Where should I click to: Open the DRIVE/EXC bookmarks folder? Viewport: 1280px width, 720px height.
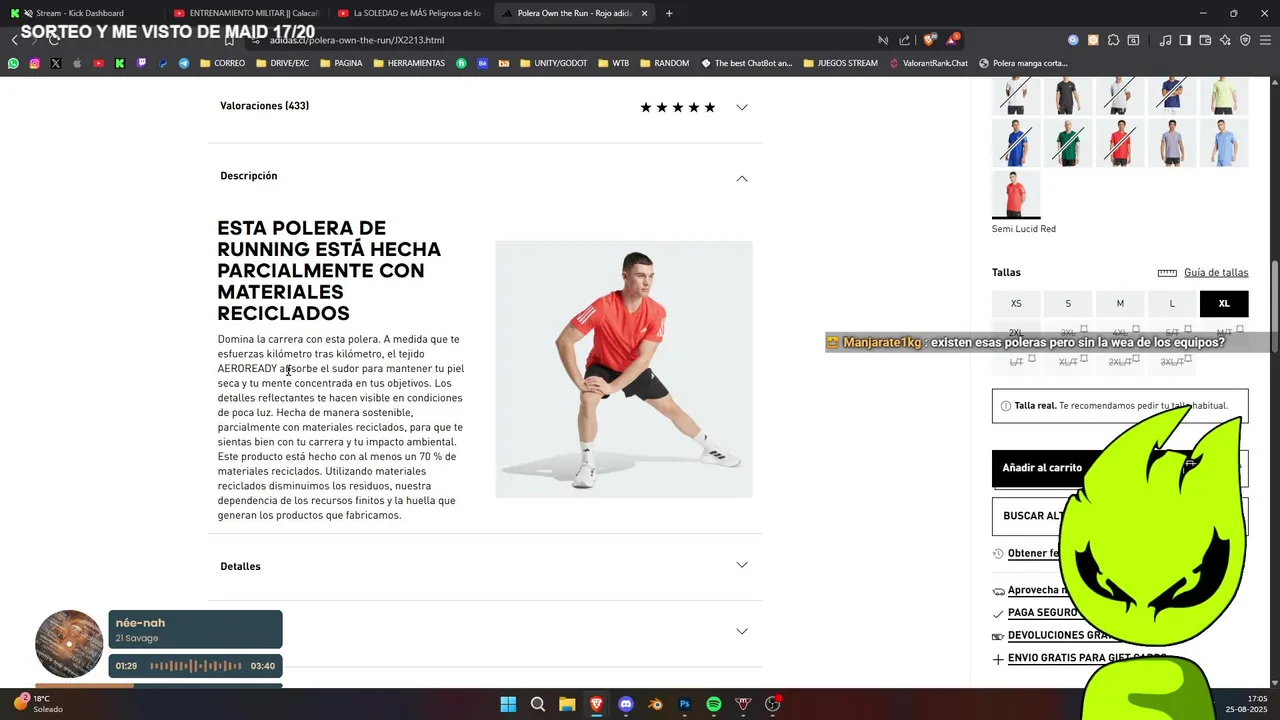283,63
